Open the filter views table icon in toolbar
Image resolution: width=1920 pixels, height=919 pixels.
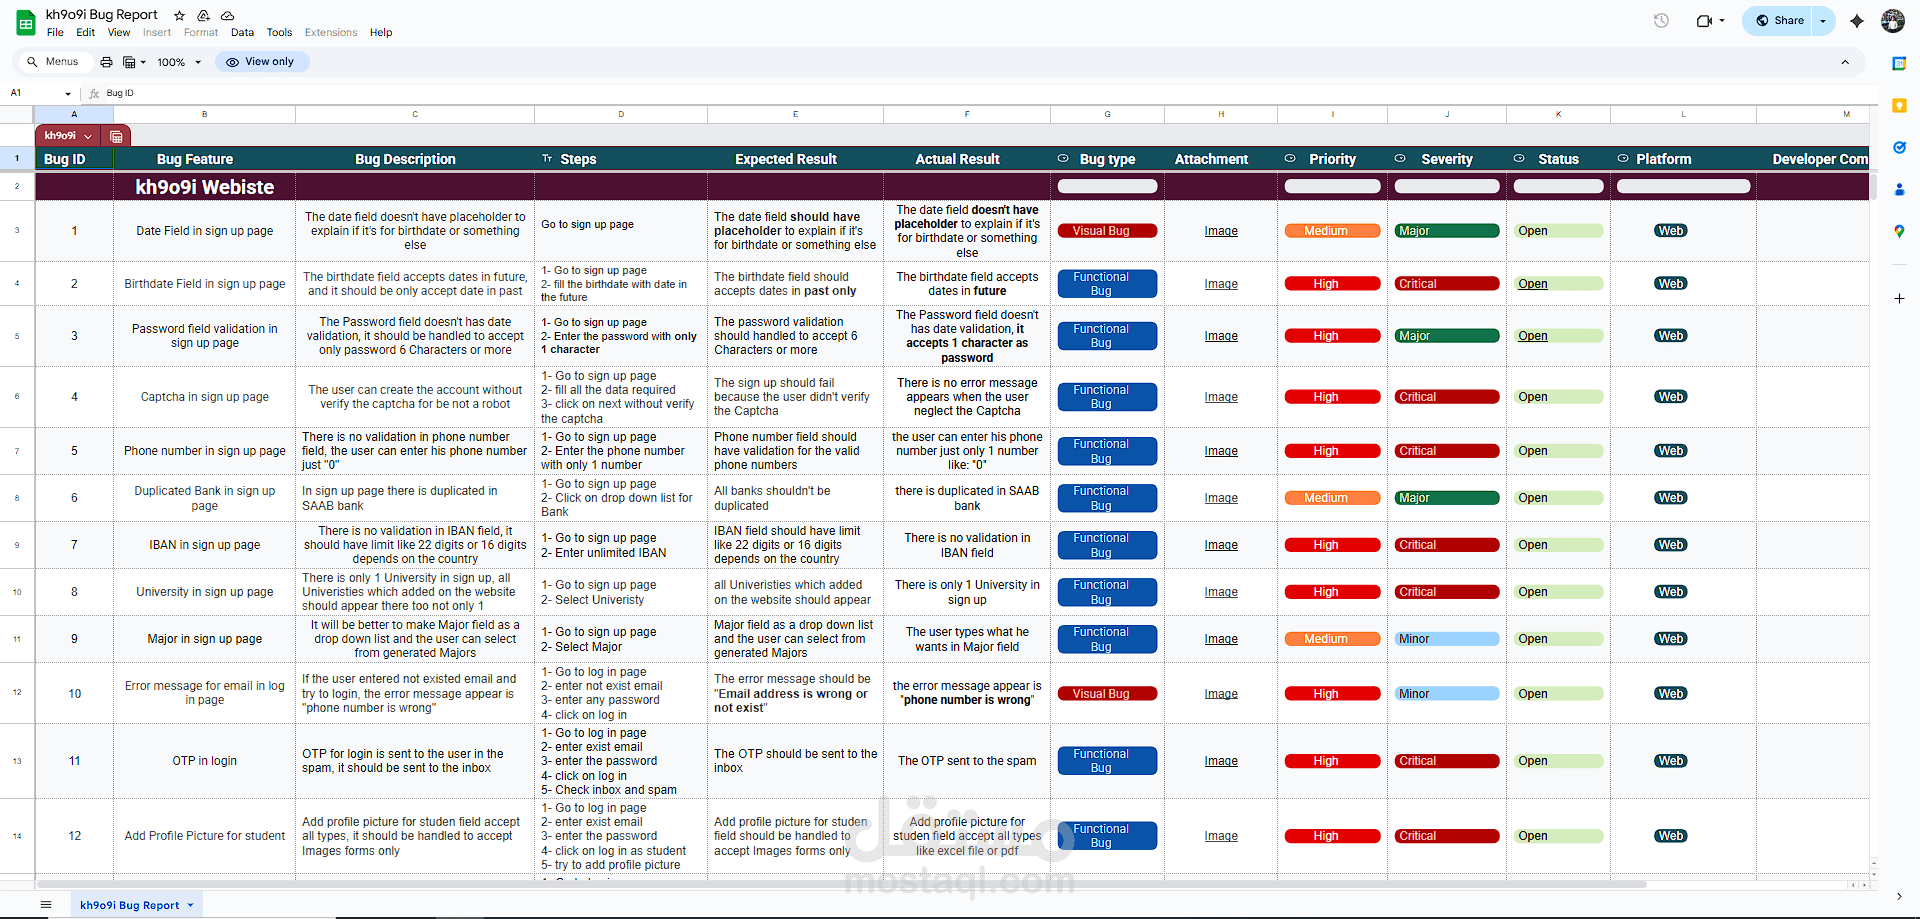click(x=133, y=62)
